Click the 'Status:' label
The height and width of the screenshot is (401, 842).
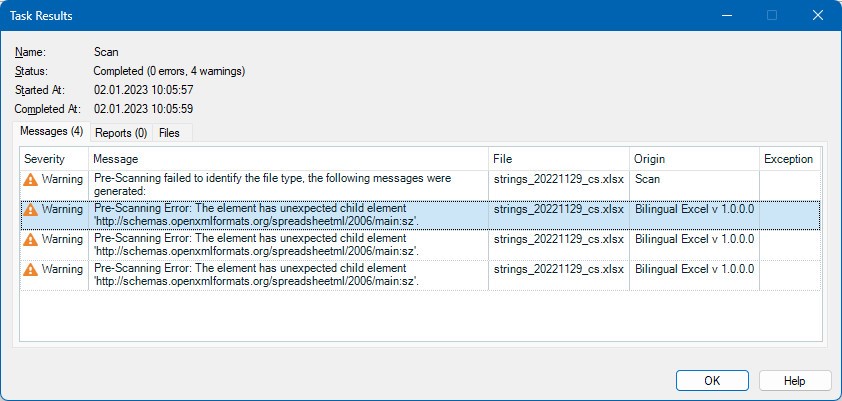coord(32,71)
